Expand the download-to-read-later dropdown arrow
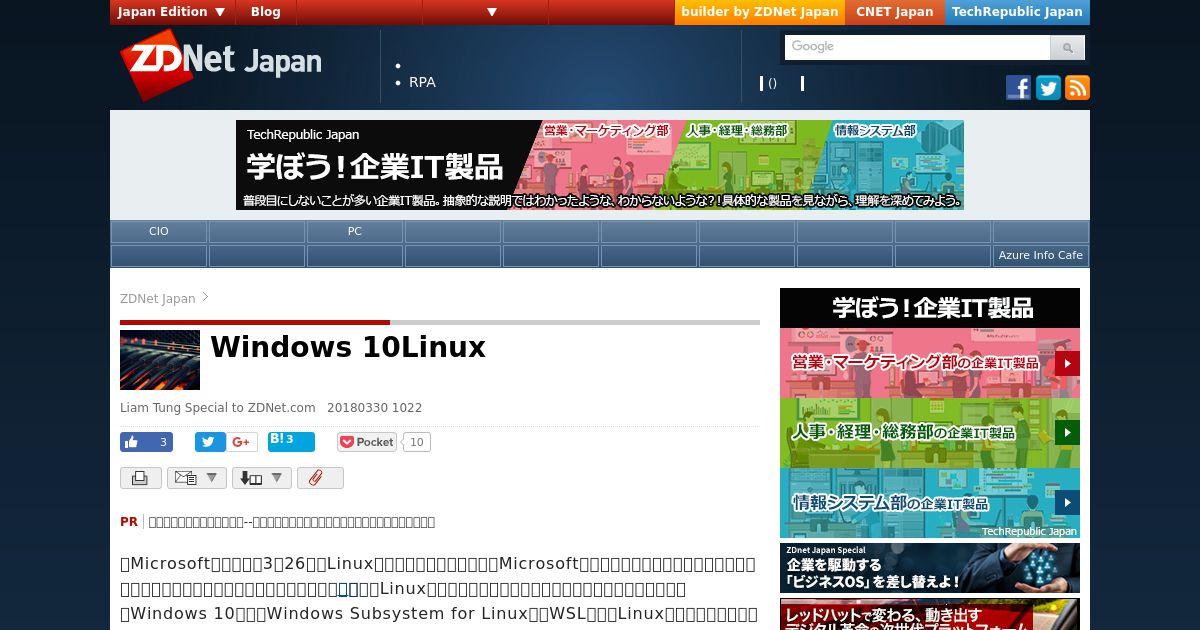This screenshot has width=1200, height=630. pos(277,478)
